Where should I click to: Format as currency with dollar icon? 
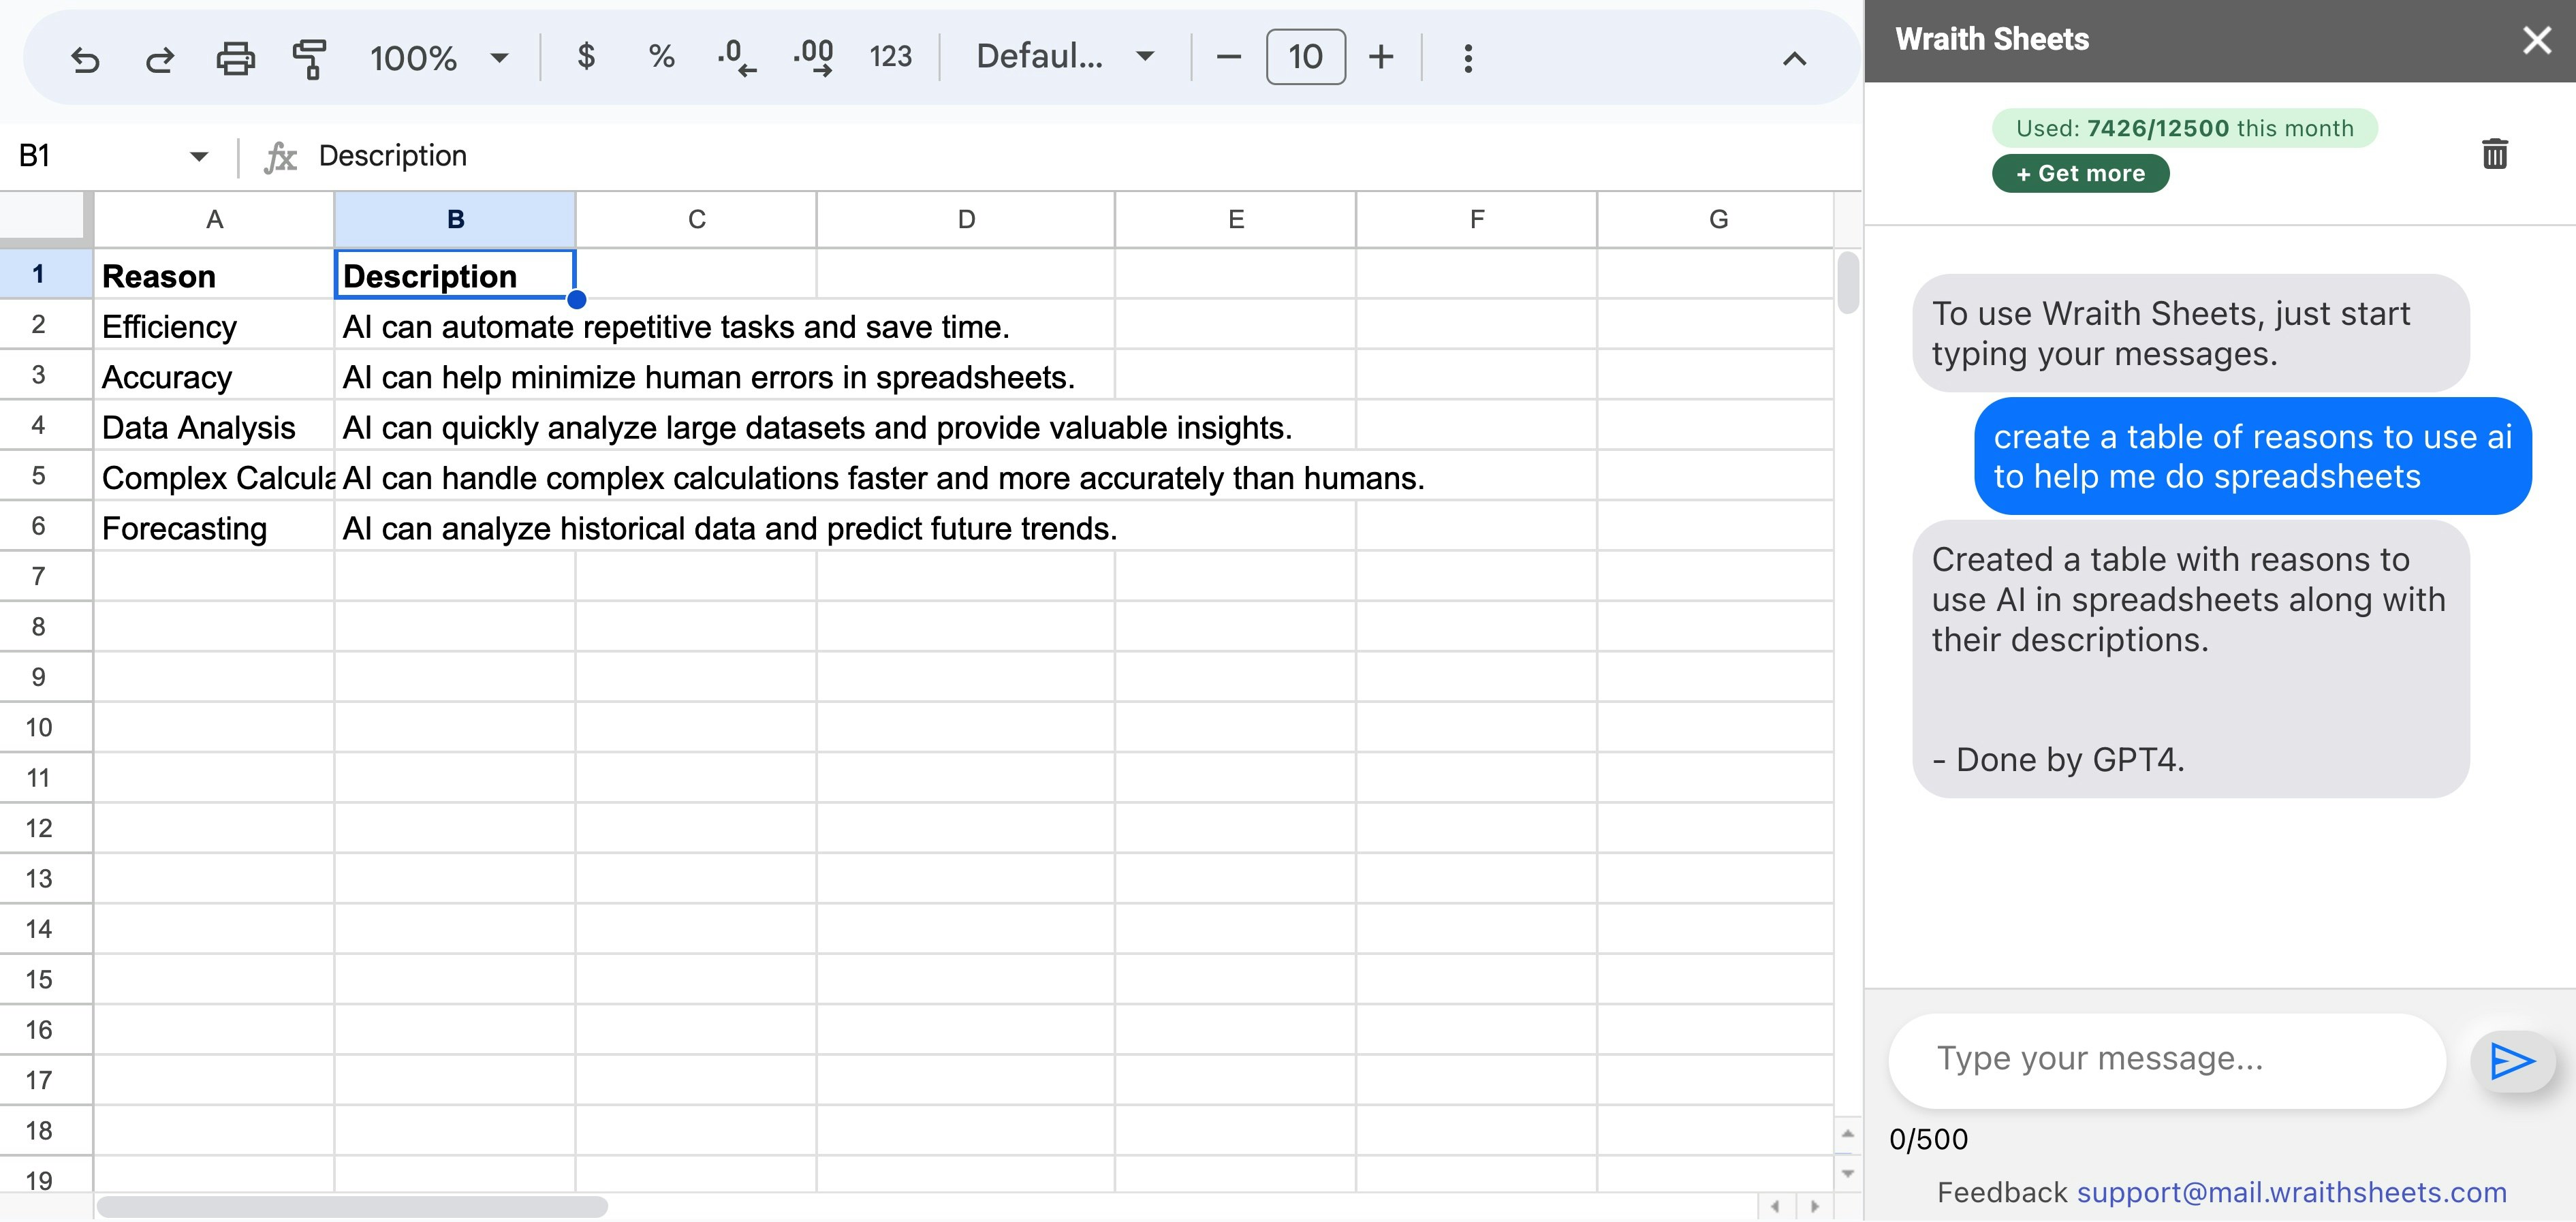tap(586, 57)
